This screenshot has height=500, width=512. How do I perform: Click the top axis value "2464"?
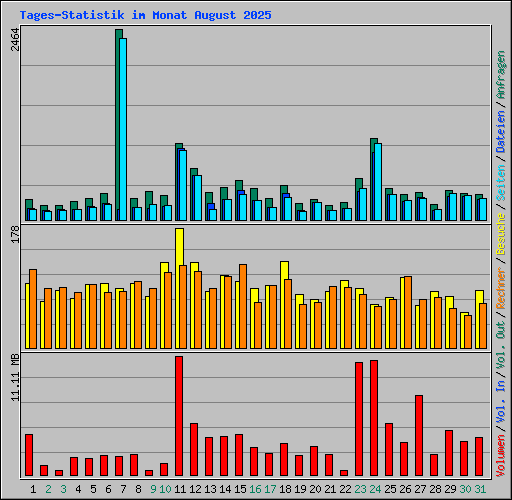pyautogui.click(x=15, y=40)
